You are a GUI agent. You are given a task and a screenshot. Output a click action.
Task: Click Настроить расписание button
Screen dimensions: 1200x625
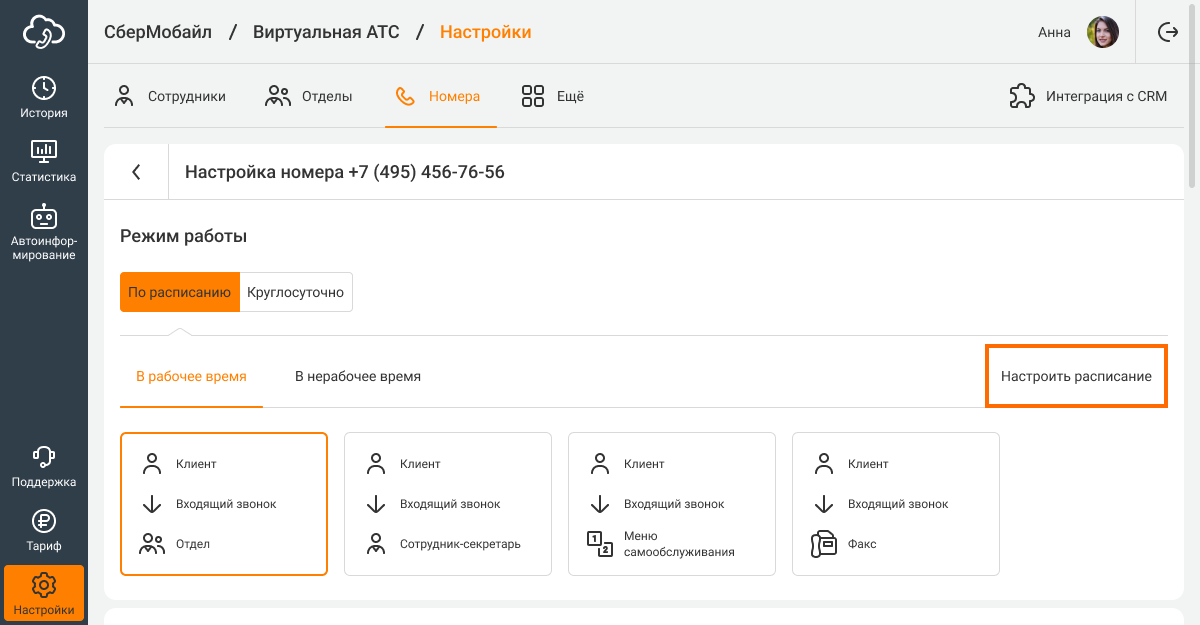click(x=1076, y=377)
